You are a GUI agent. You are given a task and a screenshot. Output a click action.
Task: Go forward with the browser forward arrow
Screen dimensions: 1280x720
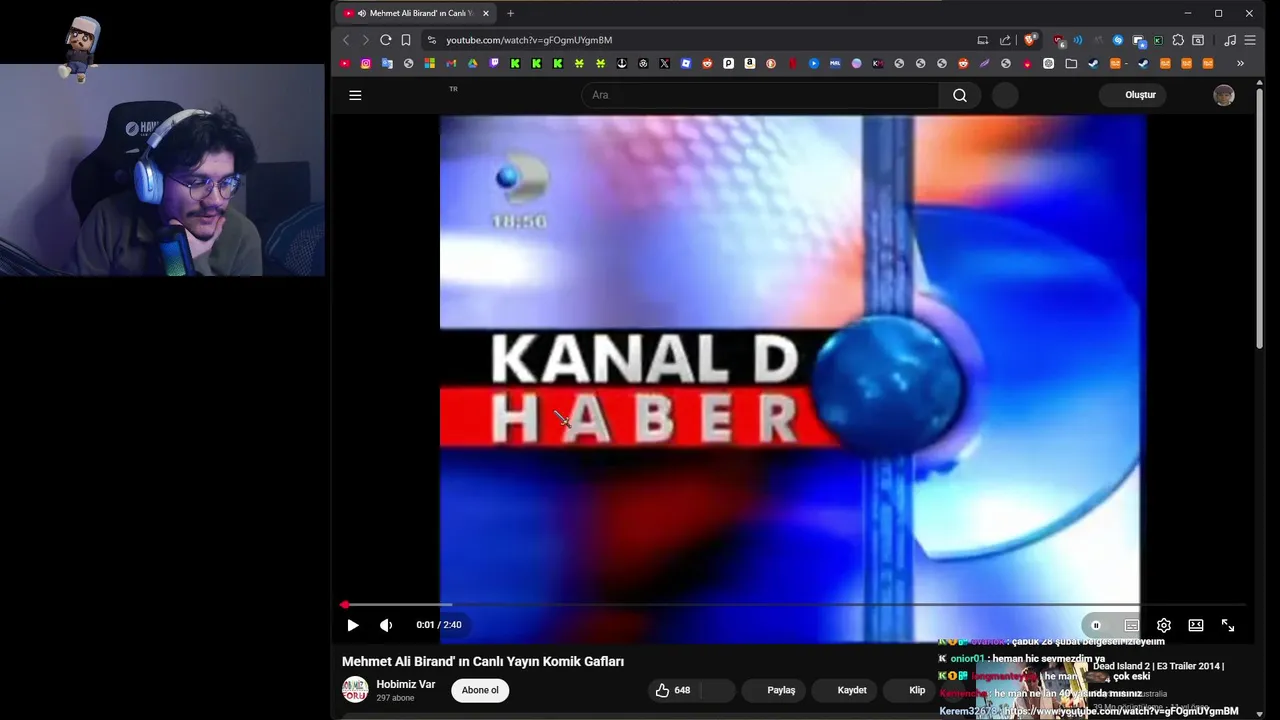tap(365, 40)
